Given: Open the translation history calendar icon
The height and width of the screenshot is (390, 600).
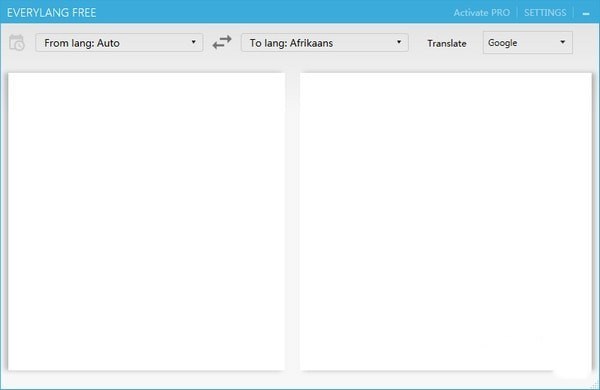Looking at the screenshot, I should tap(17, 43).
